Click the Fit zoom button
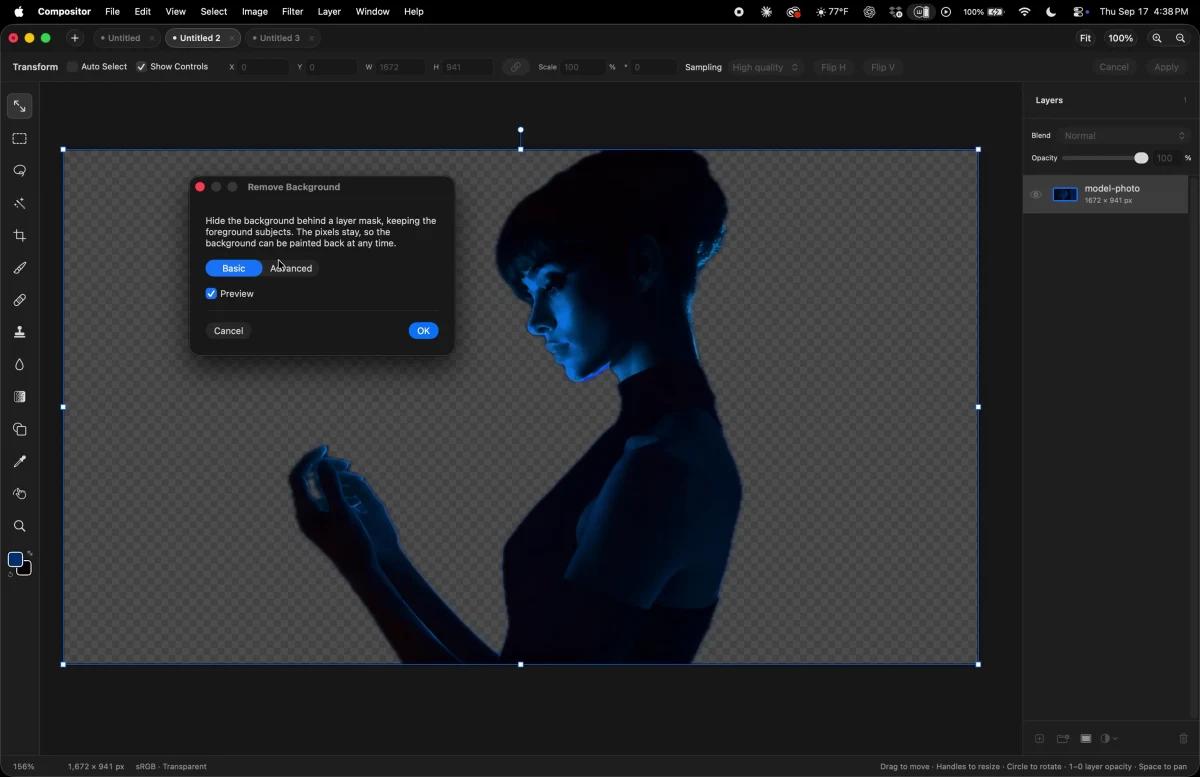 tap(1085, 38)
